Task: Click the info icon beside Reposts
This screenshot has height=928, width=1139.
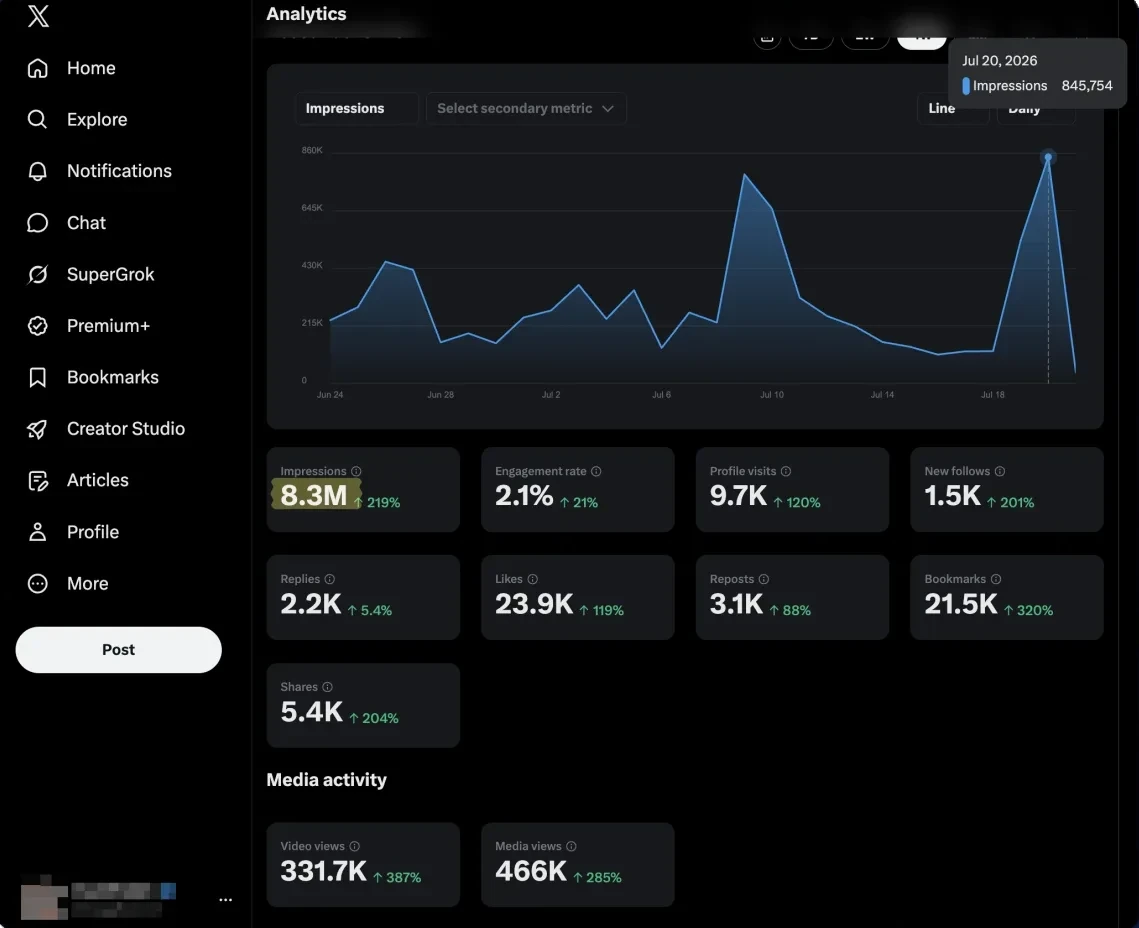Action: pyautogui.click(x=763, y=579)
